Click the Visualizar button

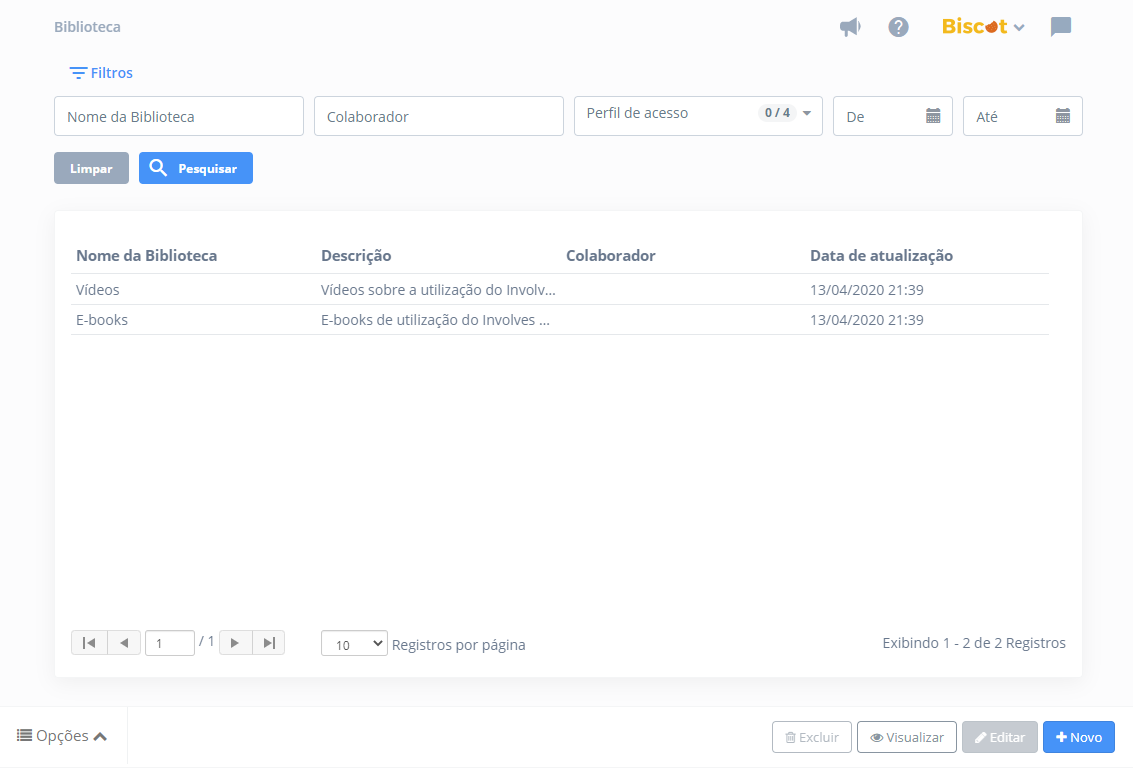coord(907,737)
